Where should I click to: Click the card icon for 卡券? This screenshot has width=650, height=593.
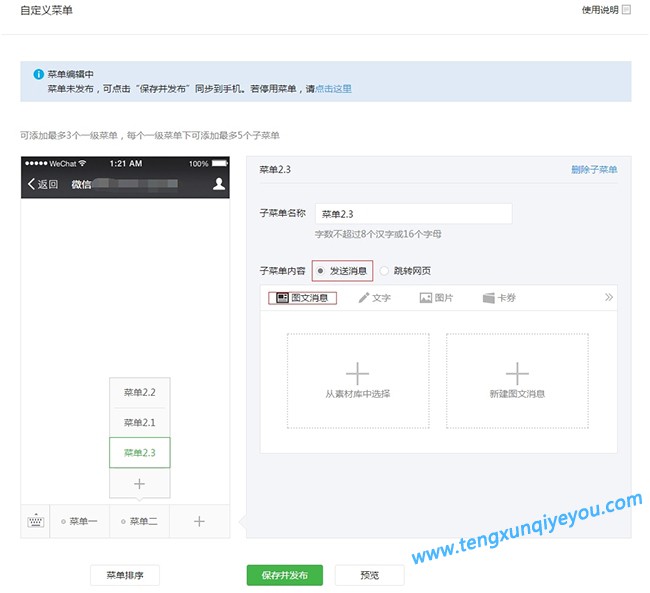click(489, 298)
